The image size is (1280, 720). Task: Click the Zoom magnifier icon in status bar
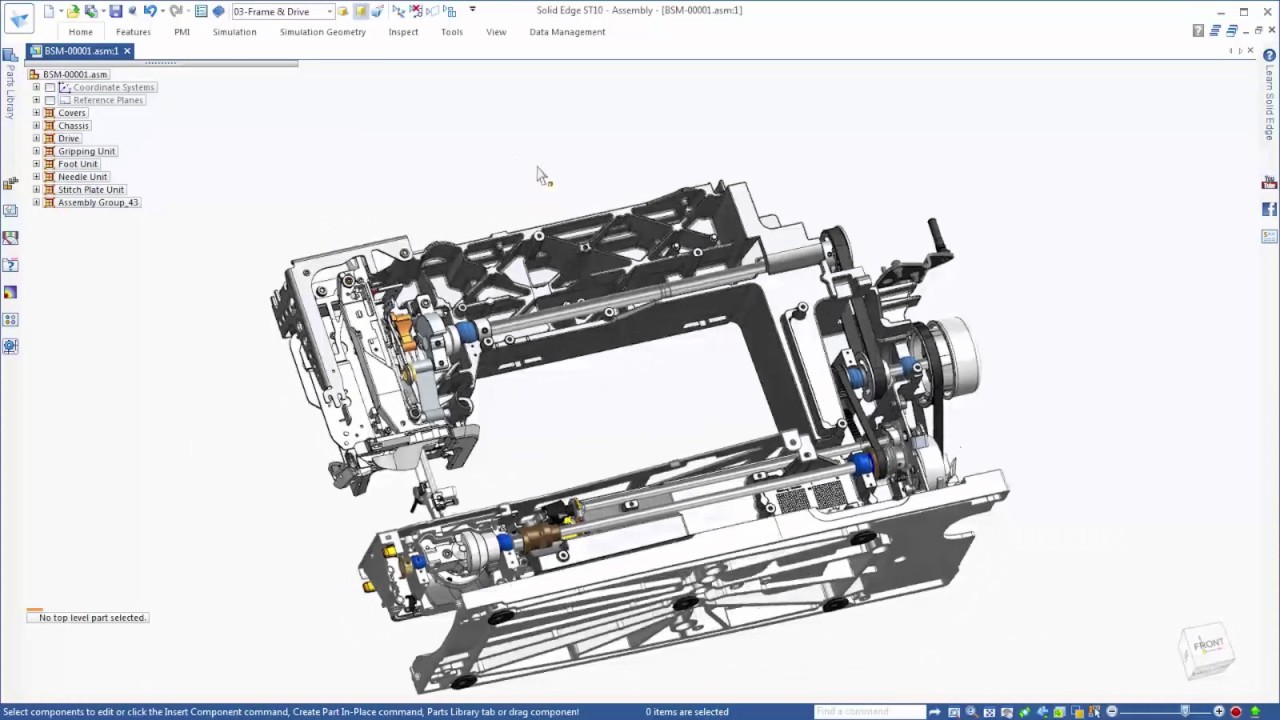971,712
